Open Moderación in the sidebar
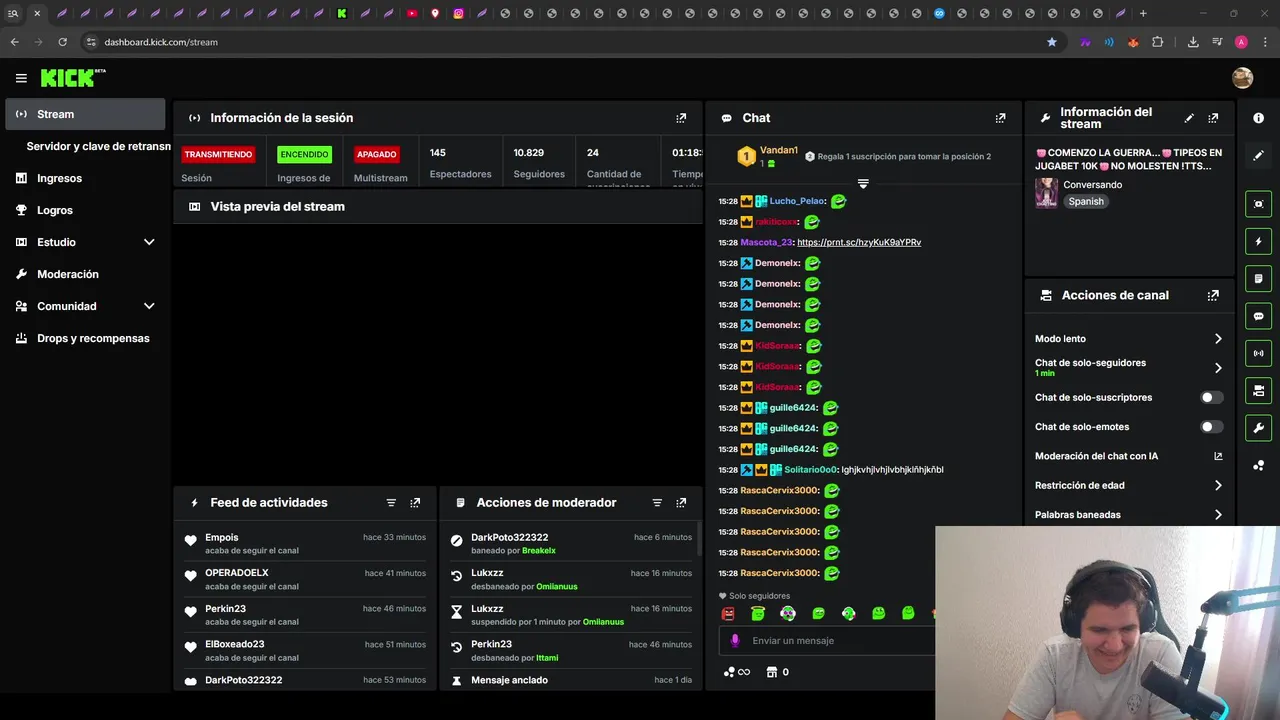Image resolution: width=1280 pixels, height=720 pixels. (85, 274)
